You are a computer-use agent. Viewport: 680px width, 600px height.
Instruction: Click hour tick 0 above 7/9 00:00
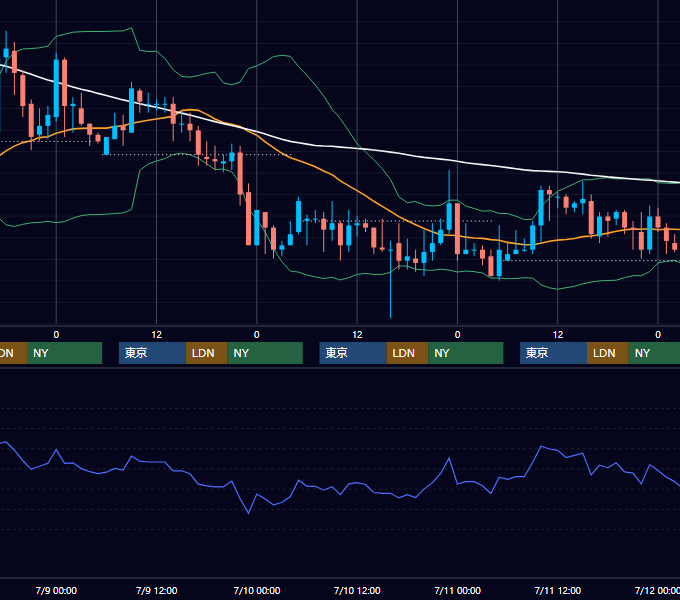56,335
